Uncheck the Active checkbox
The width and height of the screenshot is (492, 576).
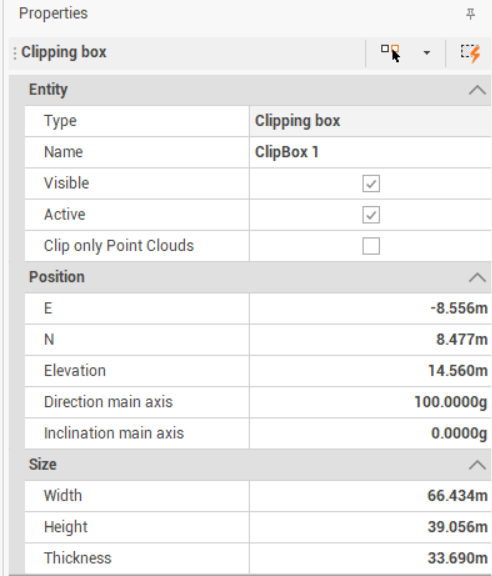pyautogui.click(x=371, y=215)
